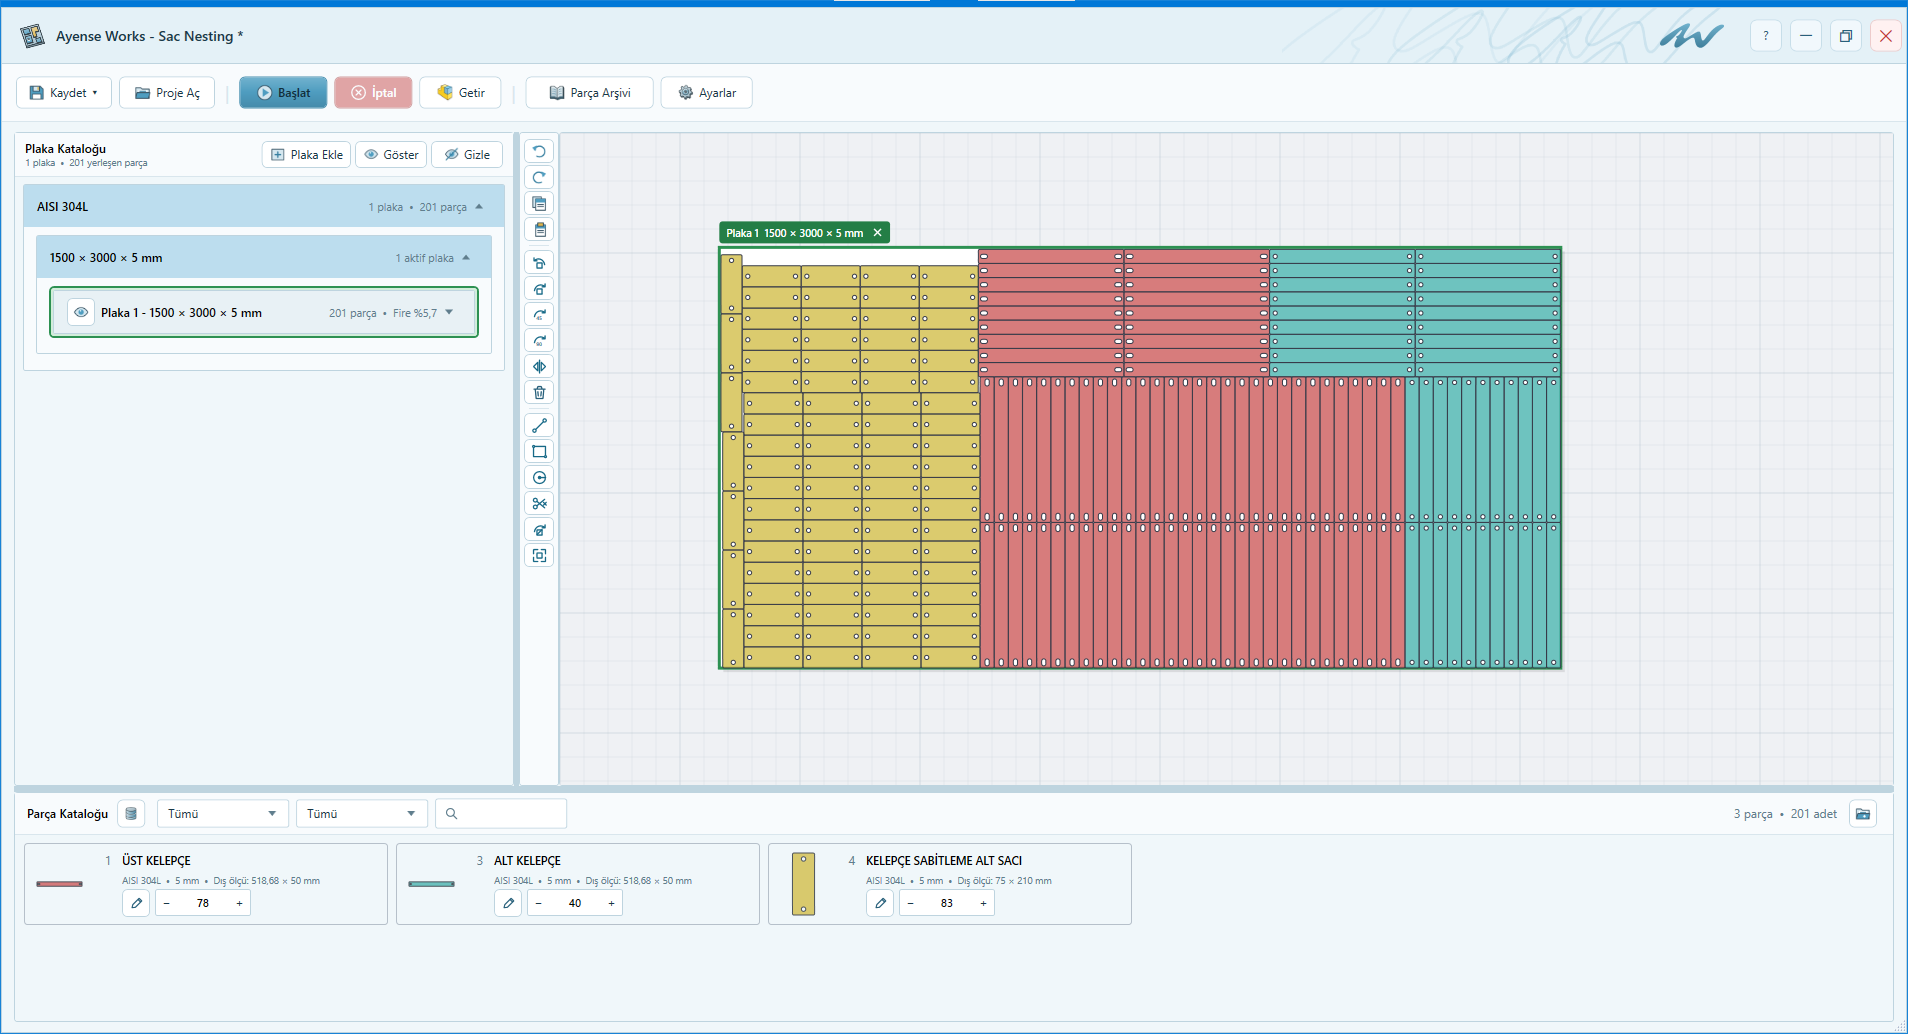Click the copy icon in vertical toolbar
1908x1034 pixels.
[539, 204]
